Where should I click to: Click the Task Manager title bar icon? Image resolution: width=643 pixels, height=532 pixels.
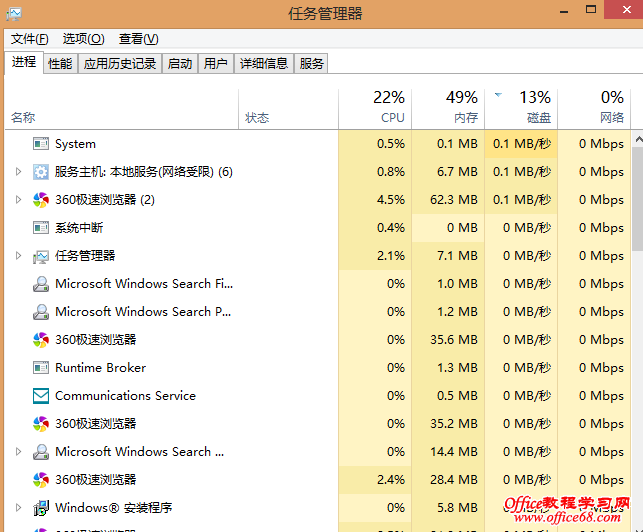pos(14,14)
